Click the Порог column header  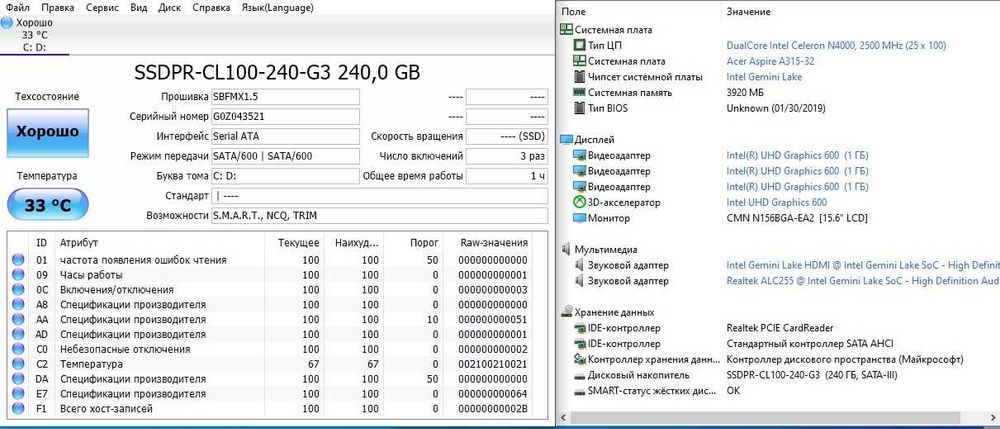click(x=424, y=243)
